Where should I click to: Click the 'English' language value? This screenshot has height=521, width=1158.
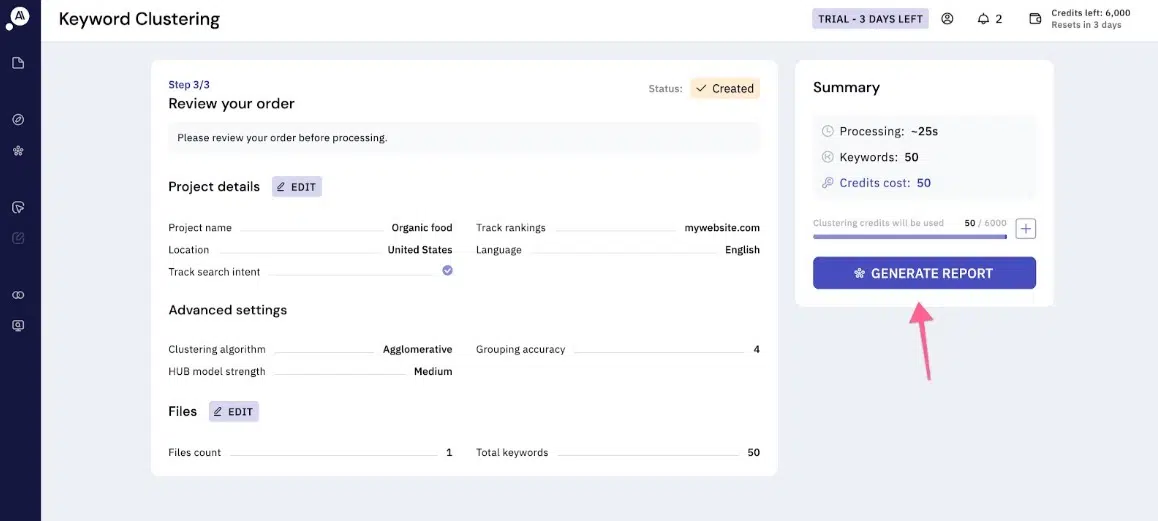[742, 250]
